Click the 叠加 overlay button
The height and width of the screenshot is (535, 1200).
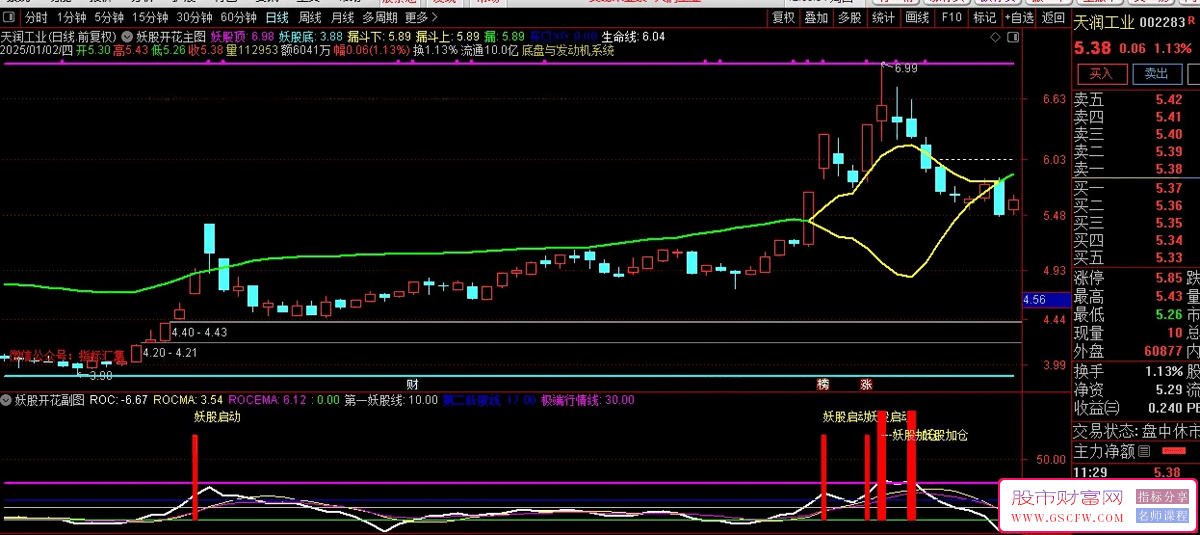pos(816,17)
